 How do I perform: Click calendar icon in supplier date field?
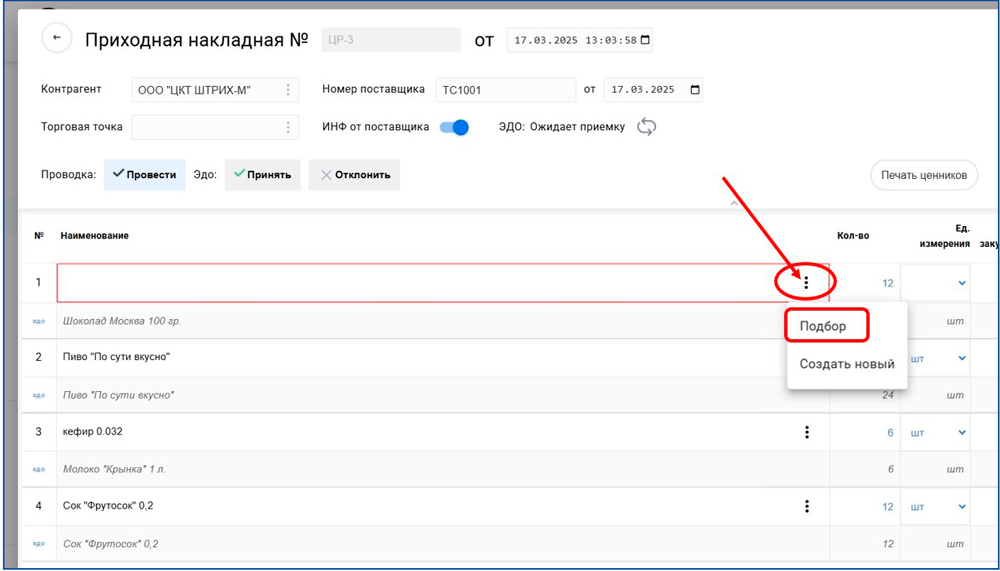tap(694, 90)
